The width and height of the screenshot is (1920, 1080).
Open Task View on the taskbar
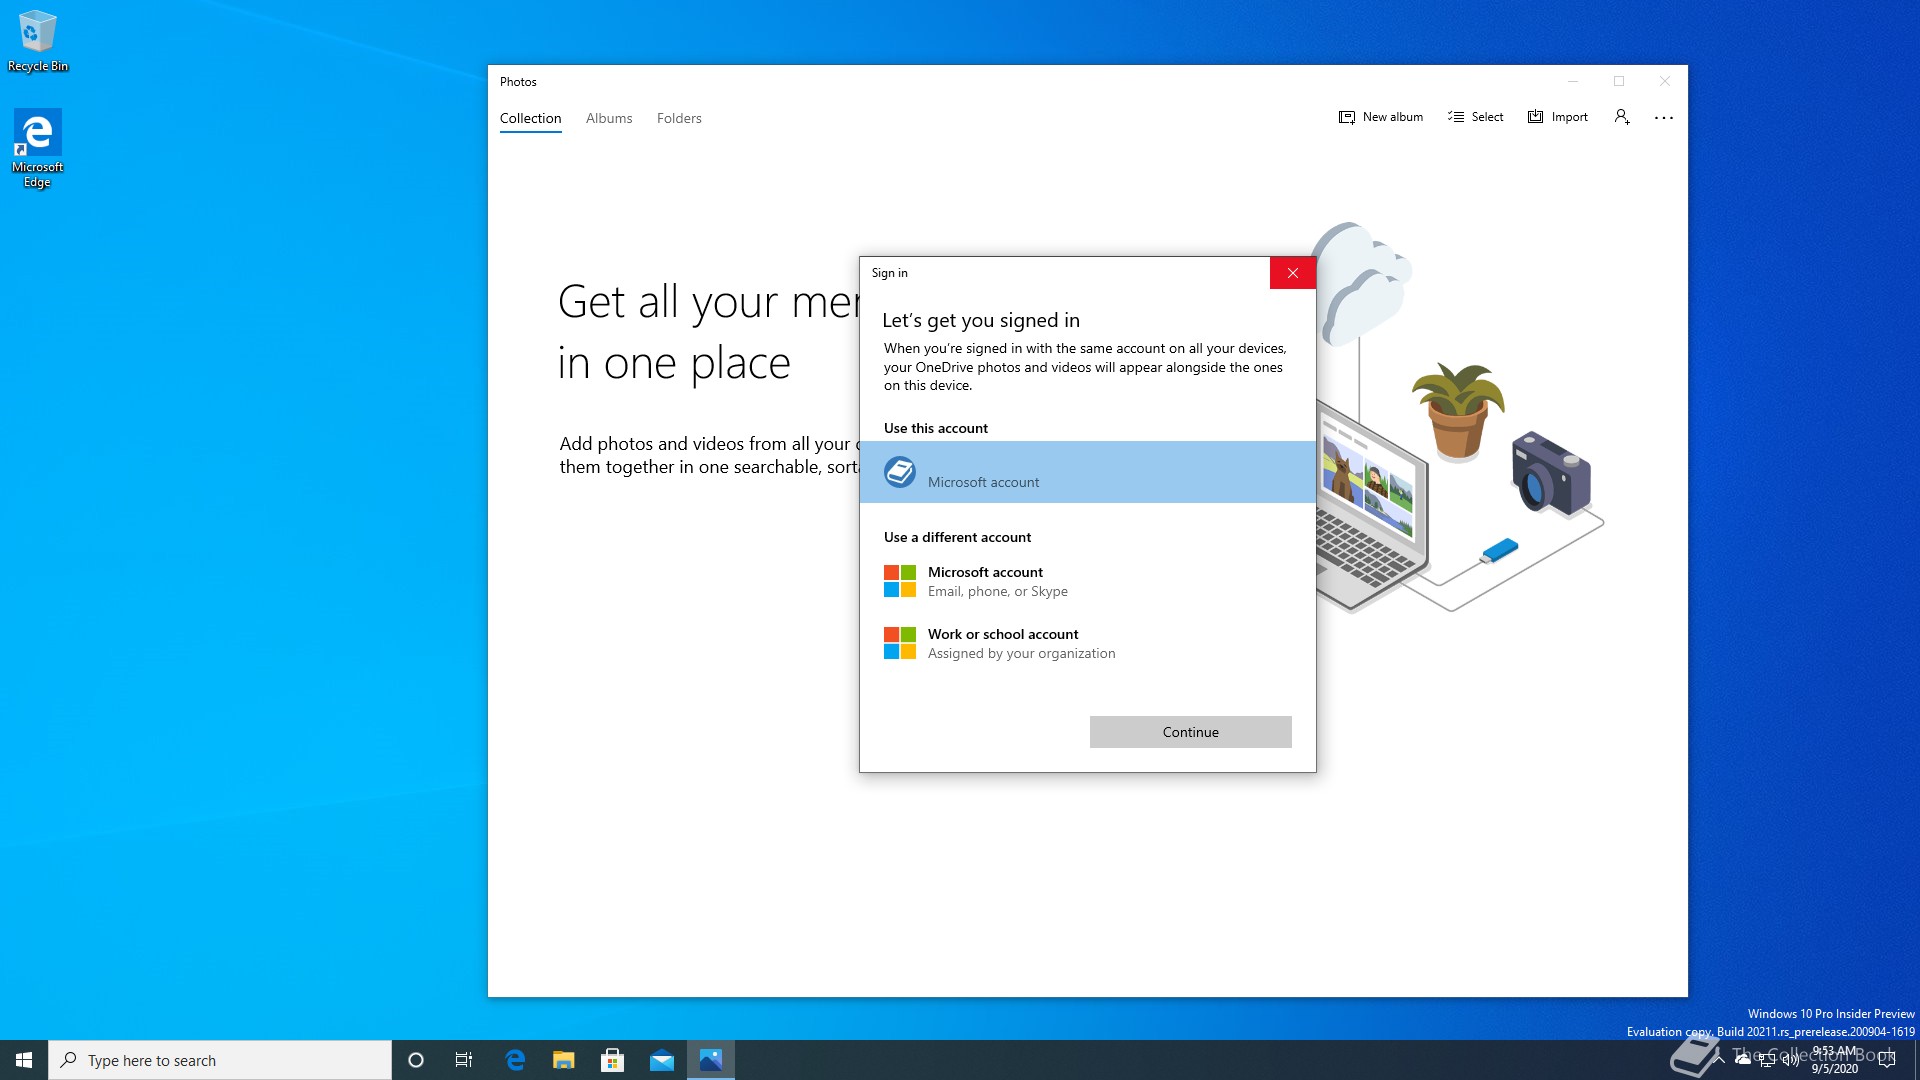(464, 1060)
